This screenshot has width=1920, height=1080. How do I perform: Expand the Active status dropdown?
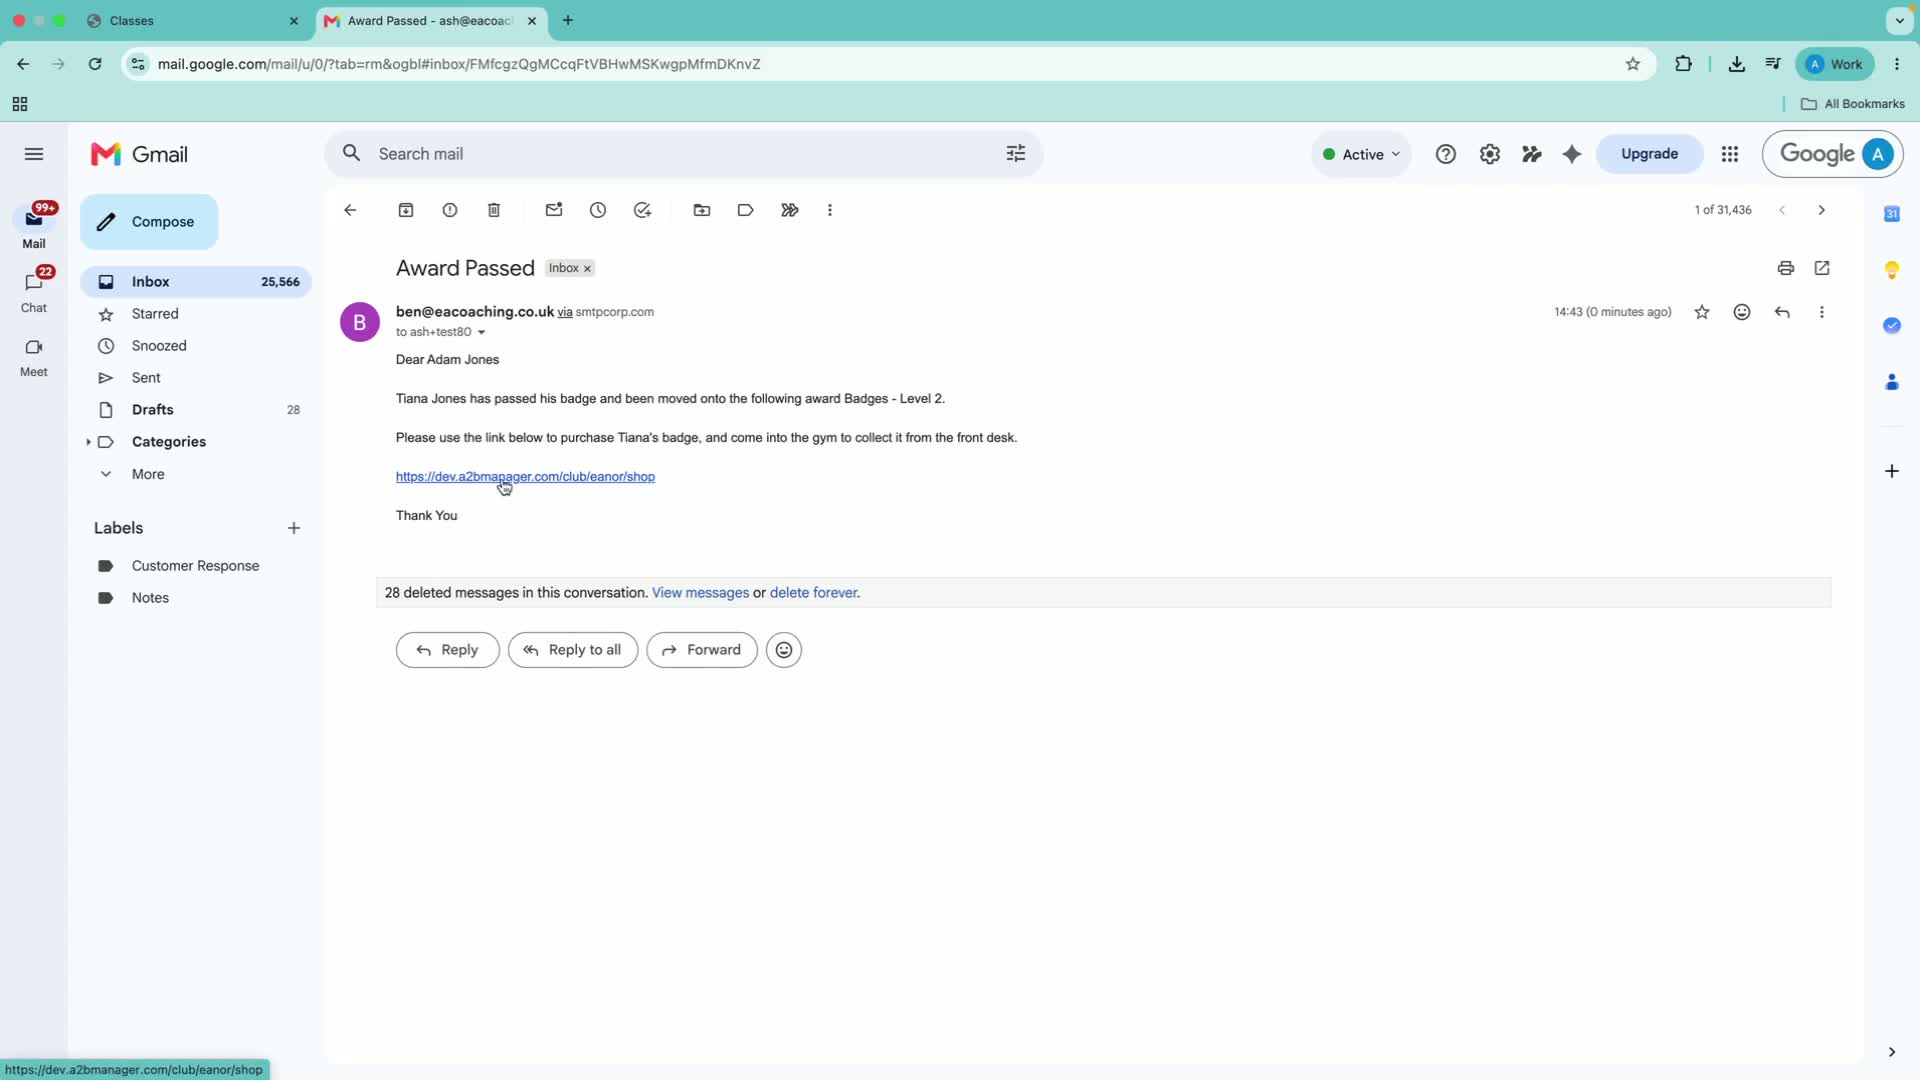pos(1361,154)
